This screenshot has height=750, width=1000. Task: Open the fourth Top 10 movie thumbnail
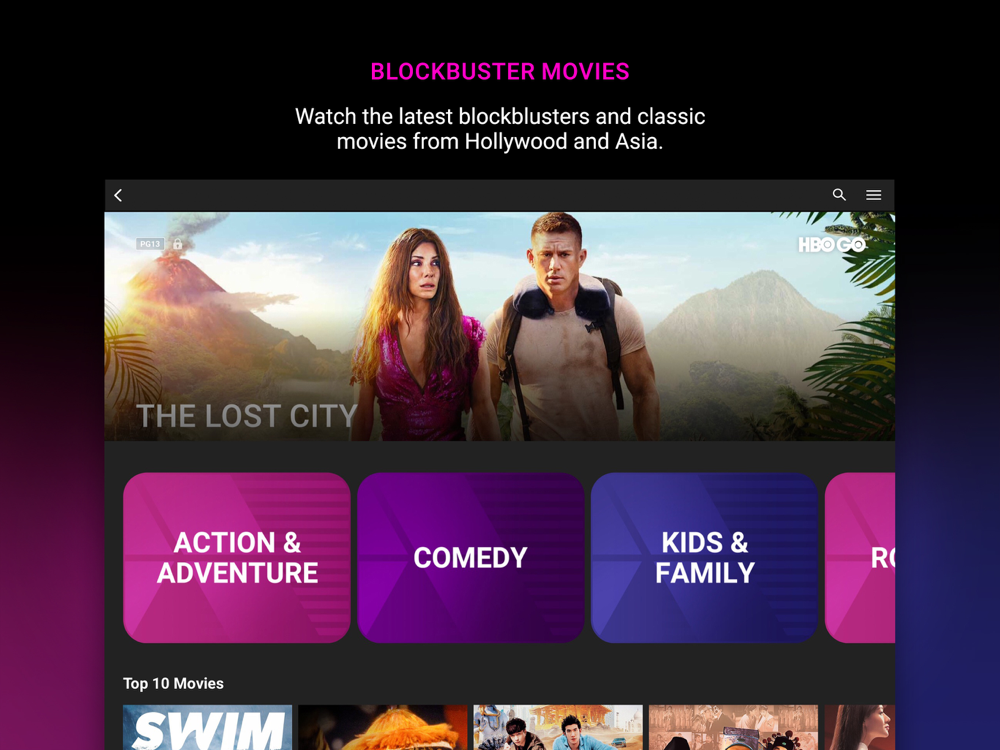(x=733, y=727)
